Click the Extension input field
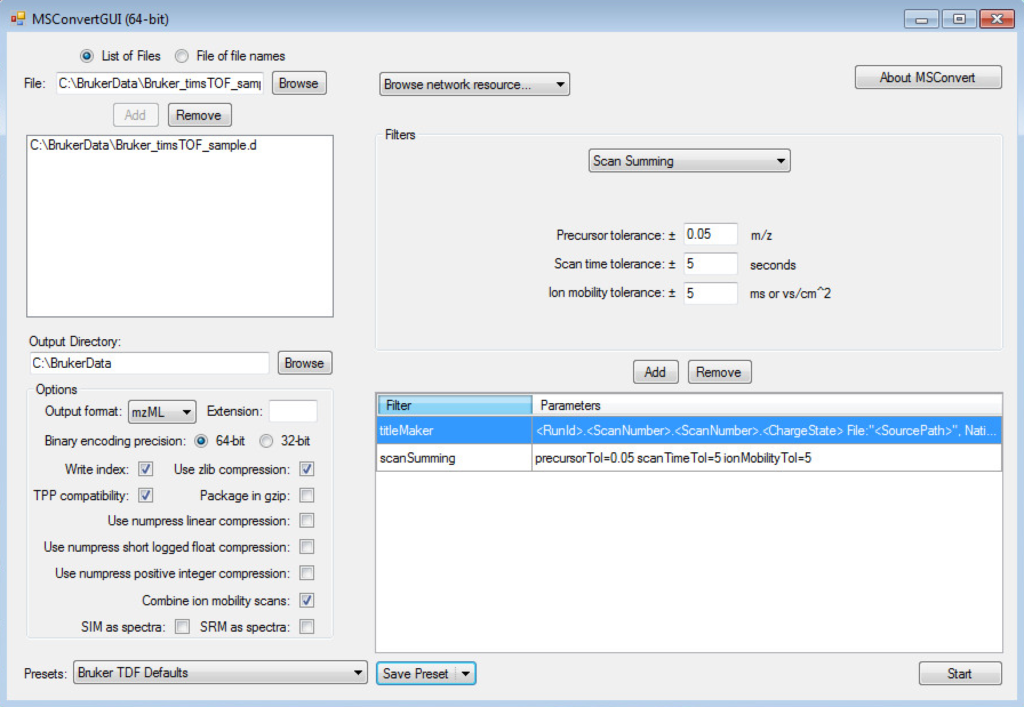This screenshot has height=707, width=1024. [x=293, y=411]
